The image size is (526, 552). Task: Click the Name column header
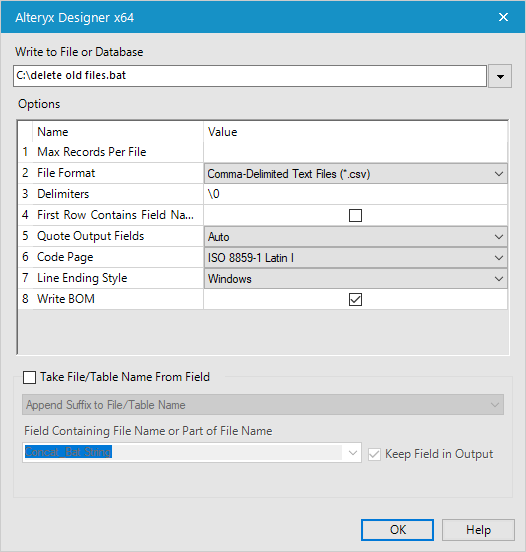coord(53,132)
